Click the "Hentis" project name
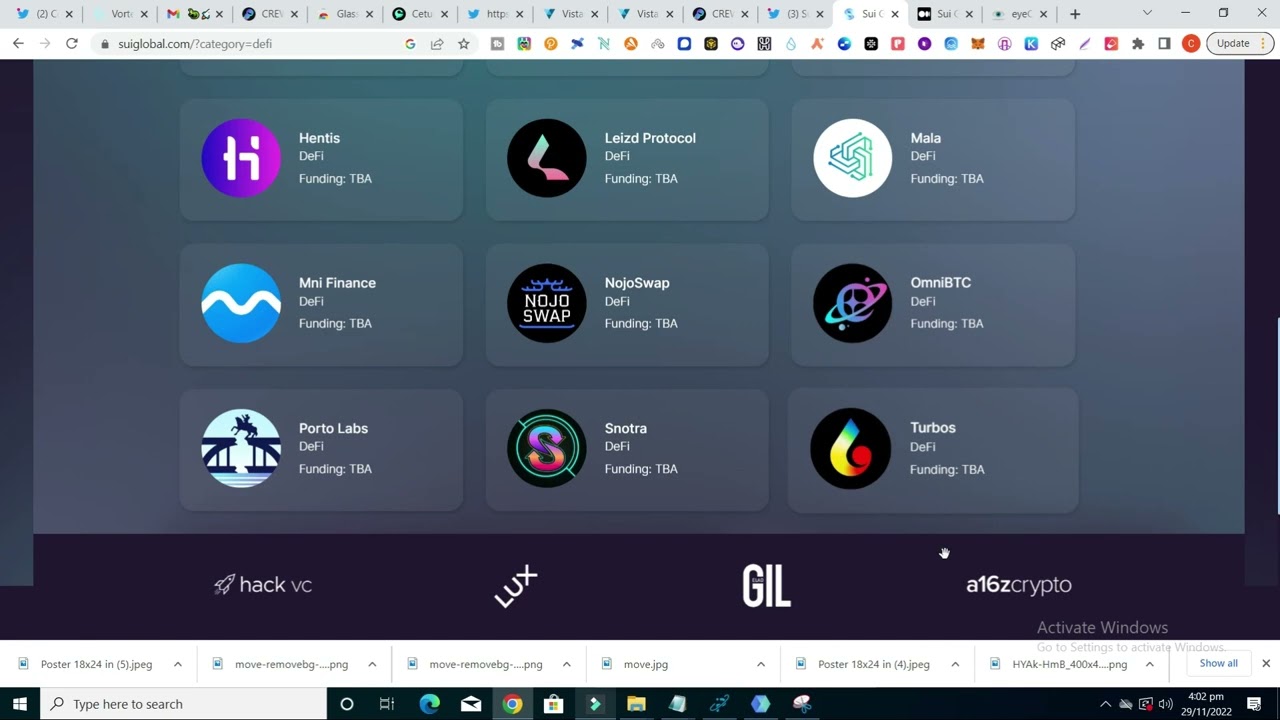Screen dimensions: 1280x720 coord(319,138)
